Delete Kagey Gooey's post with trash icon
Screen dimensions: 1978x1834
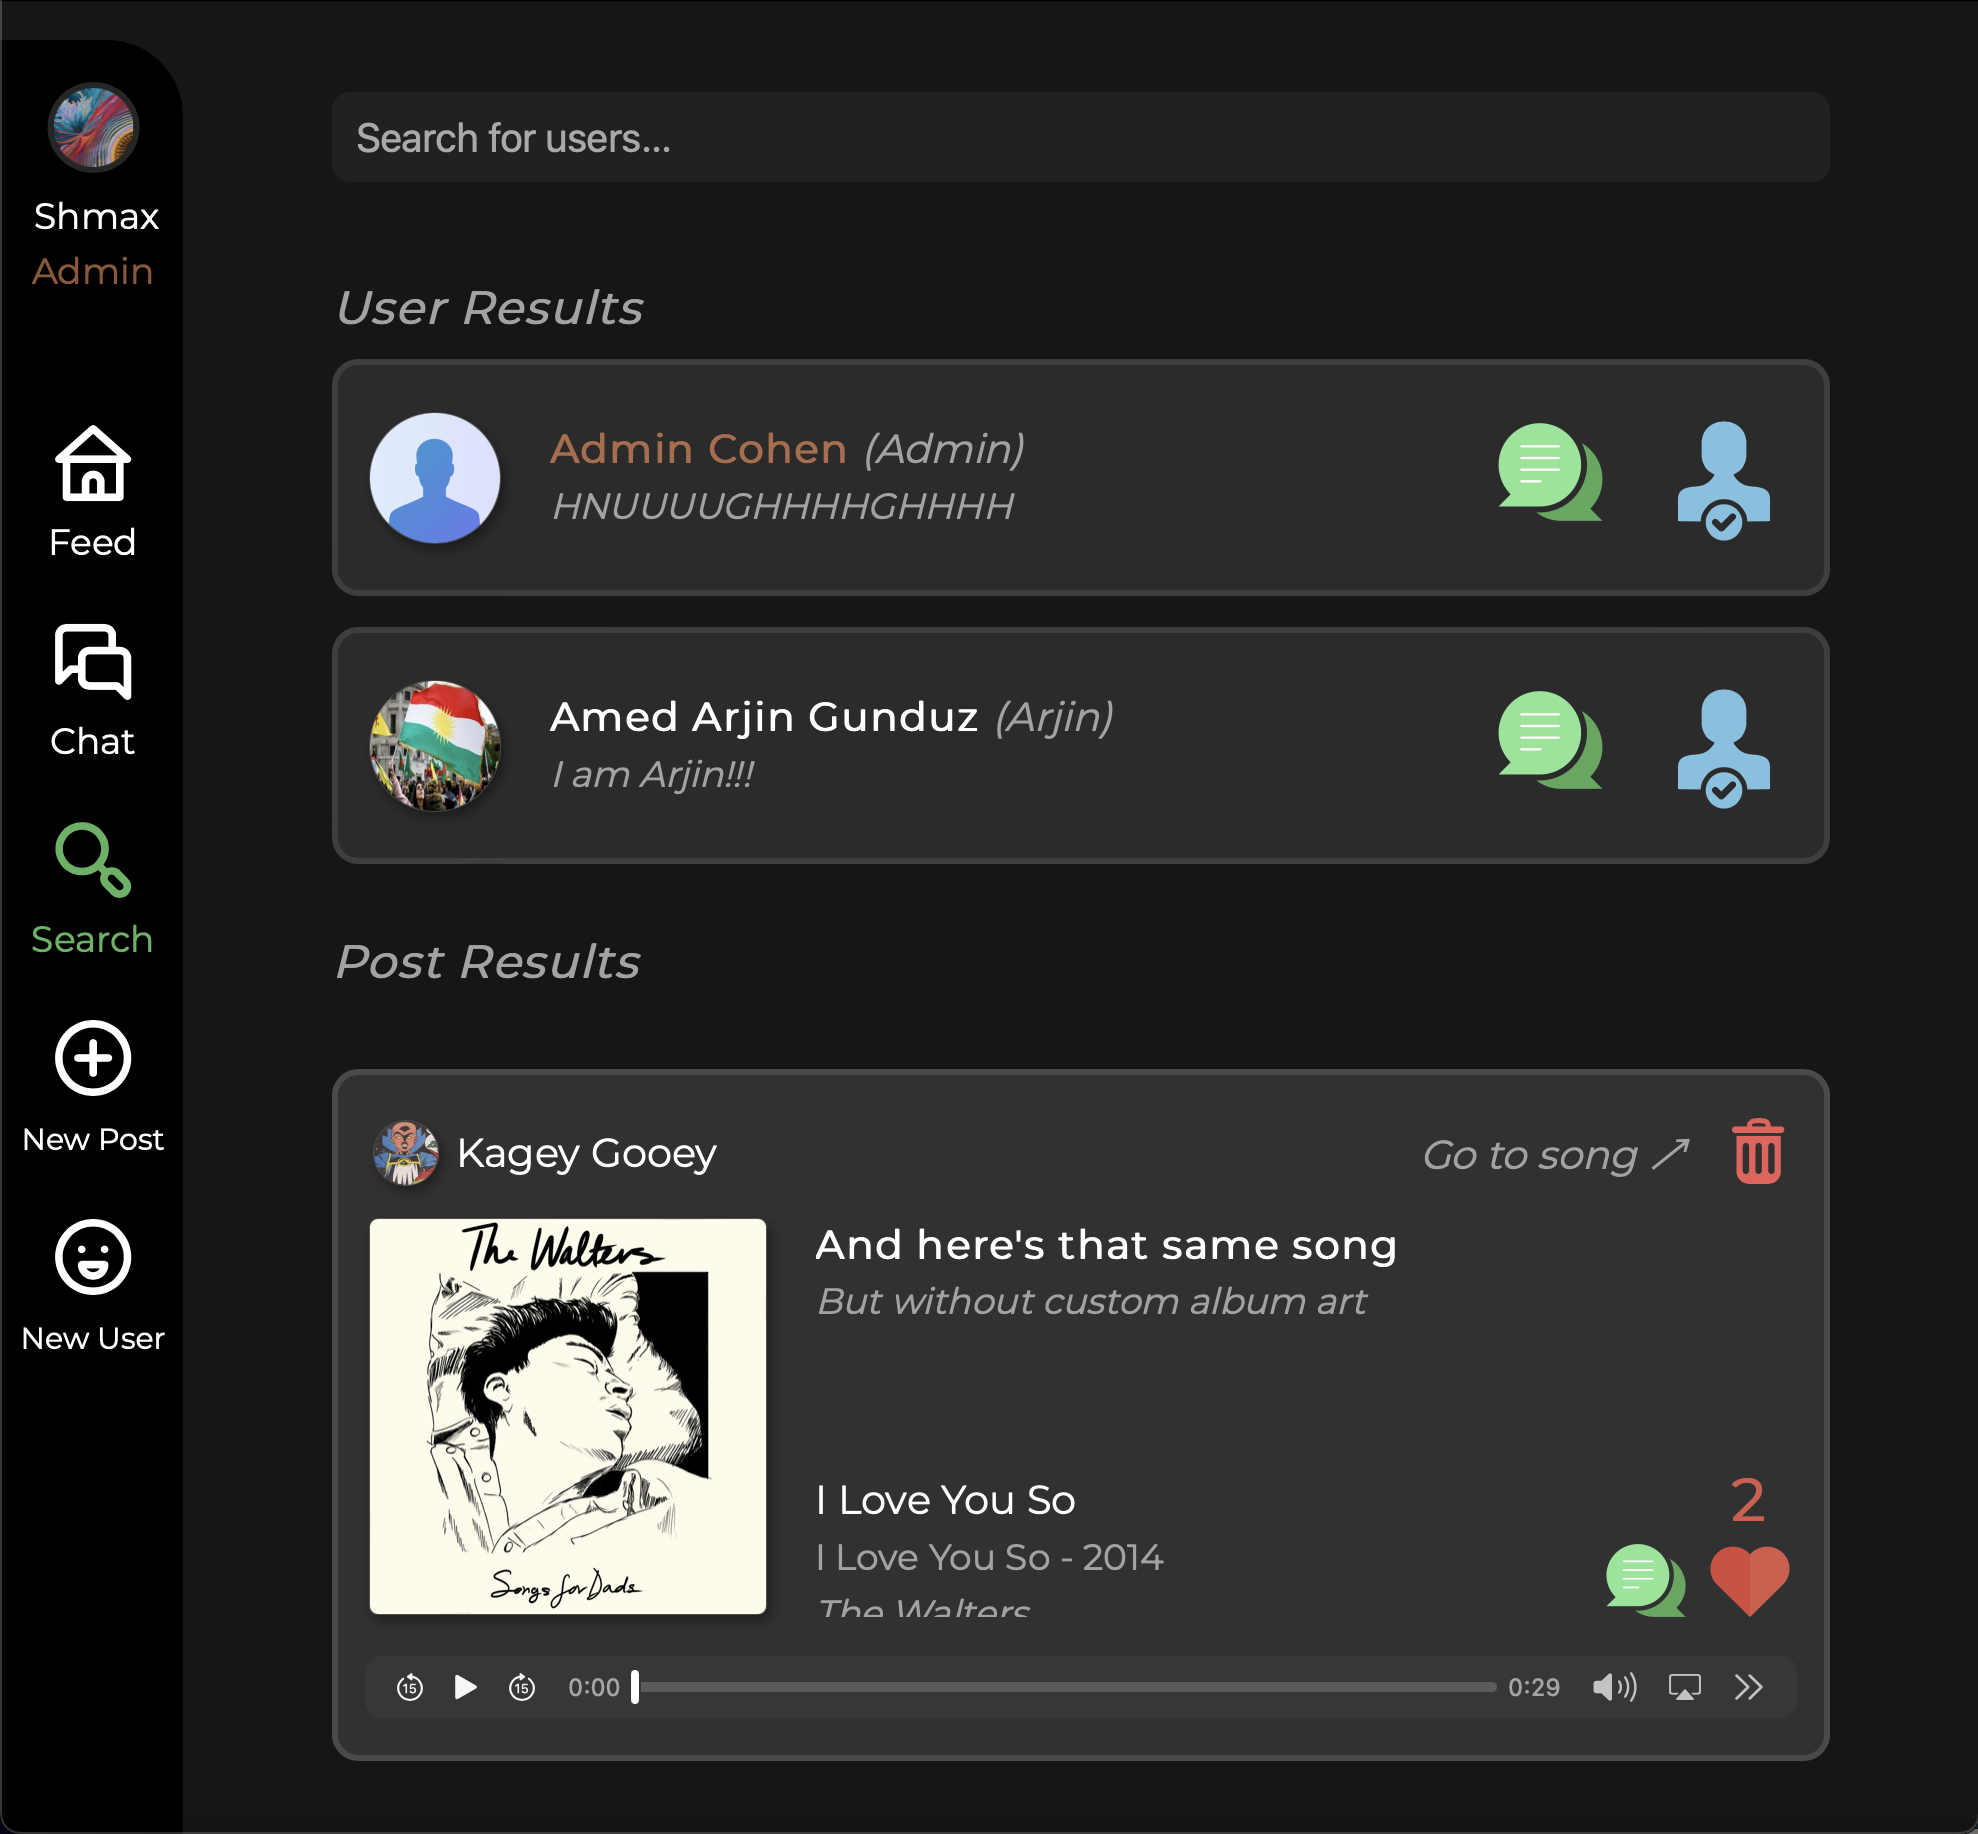point(1757,1152)
